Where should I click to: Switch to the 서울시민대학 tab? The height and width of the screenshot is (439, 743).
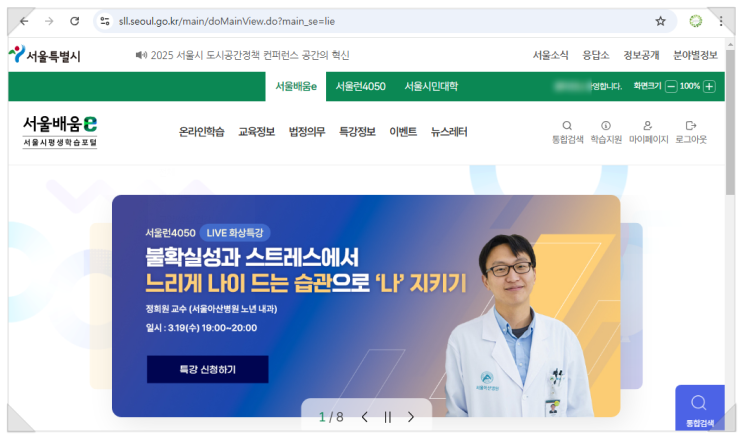[x=431, y=86]
